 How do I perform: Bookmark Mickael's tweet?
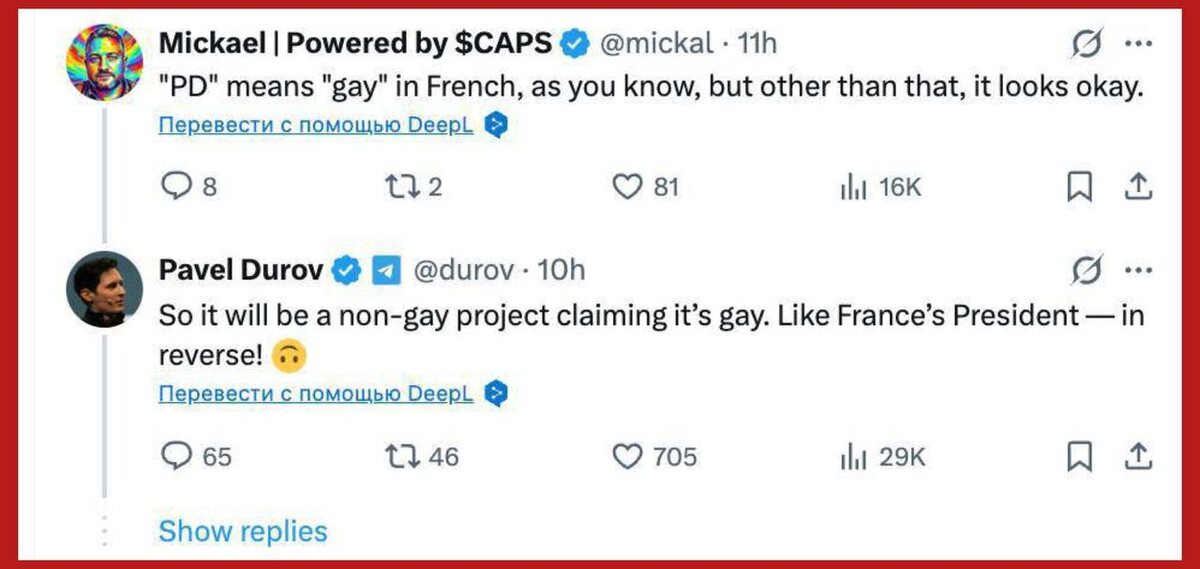coord(1079,187)
